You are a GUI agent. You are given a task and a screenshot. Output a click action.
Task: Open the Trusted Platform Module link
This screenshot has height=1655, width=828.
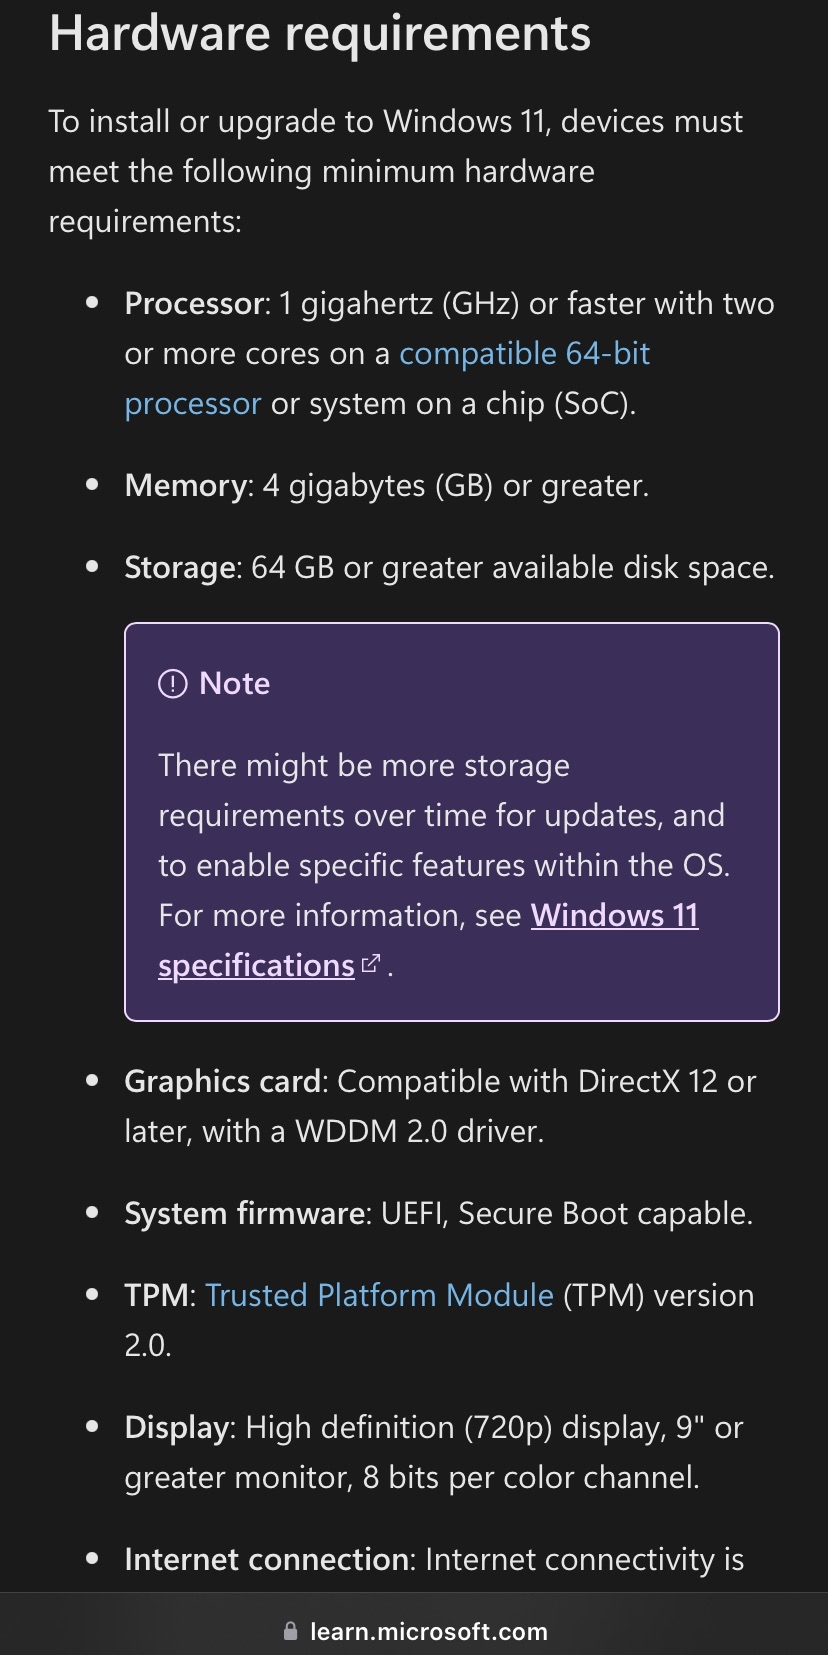pos(379,1295)
